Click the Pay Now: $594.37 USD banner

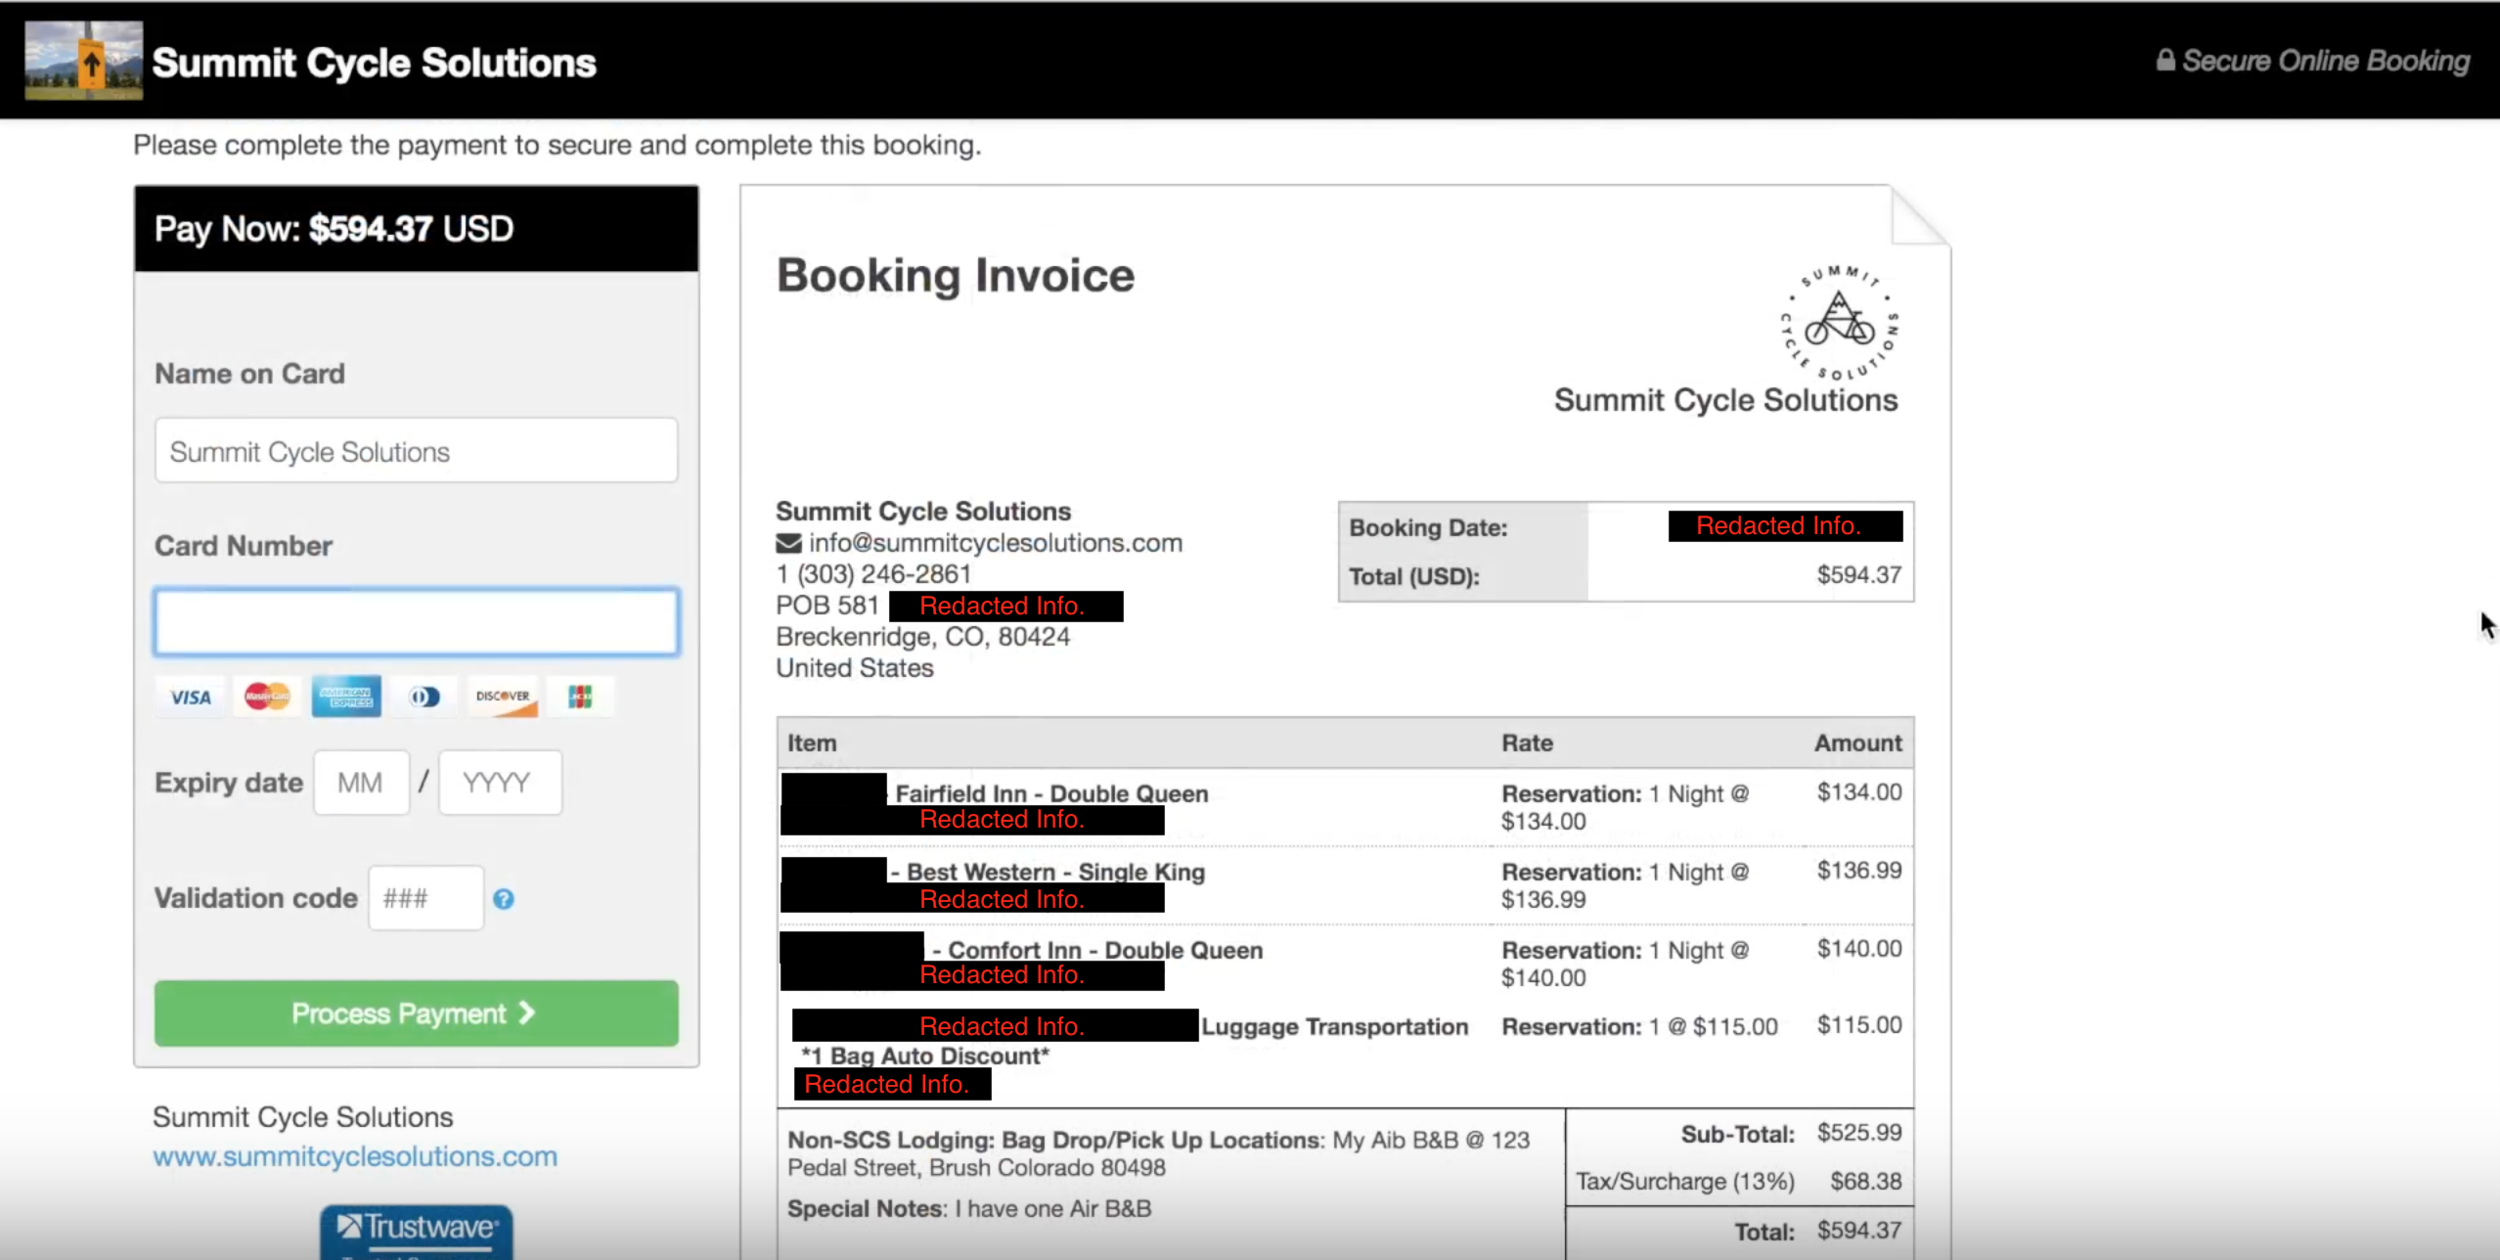click(x=416, y=228)
